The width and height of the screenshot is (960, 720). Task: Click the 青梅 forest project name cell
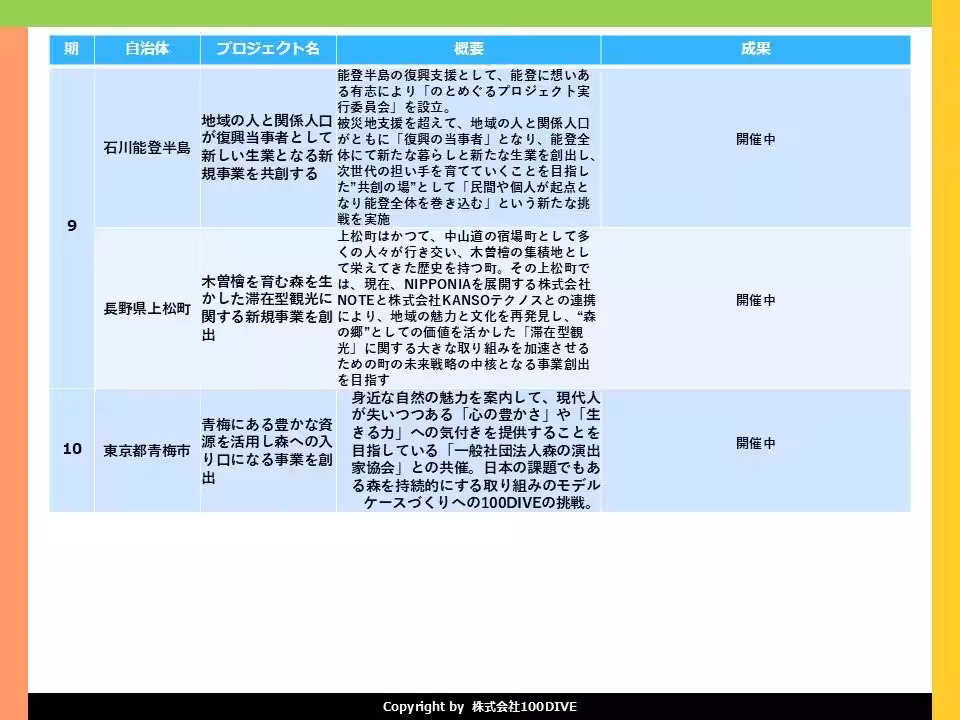click(268, 448)
